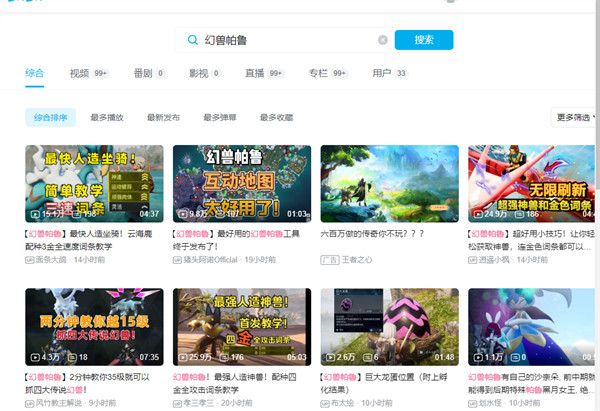Click the magnifier icon in search box
Viewport: 600px width, 411px height.
click(193, 40)
